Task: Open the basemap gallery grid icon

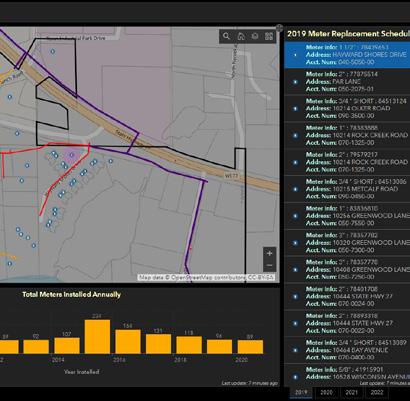Action: click(269, 36)
